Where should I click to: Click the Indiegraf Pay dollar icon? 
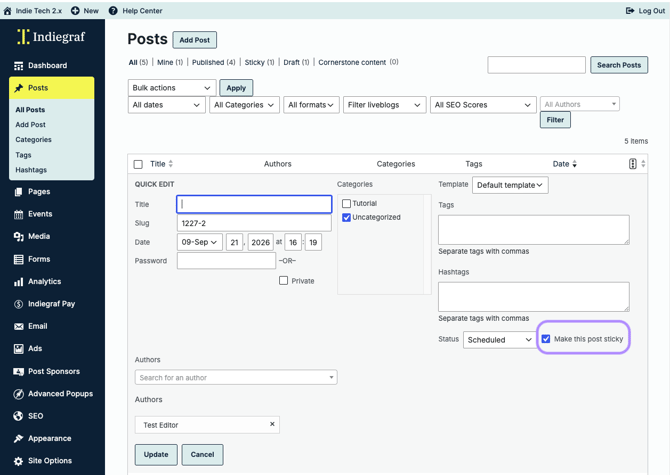tap(18, 304)
